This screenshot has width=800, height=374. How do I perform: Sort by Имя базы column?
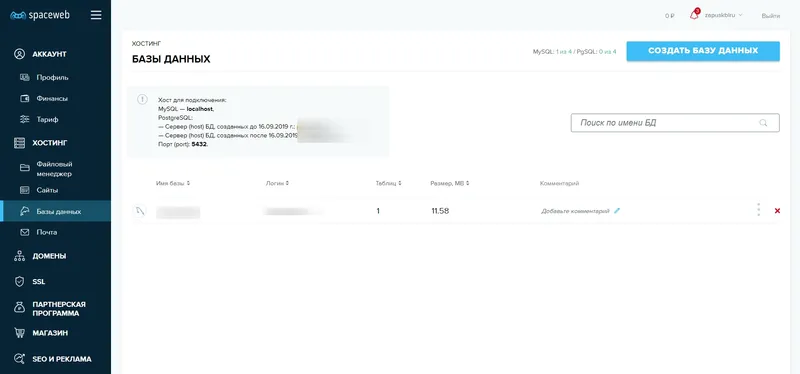173,183
